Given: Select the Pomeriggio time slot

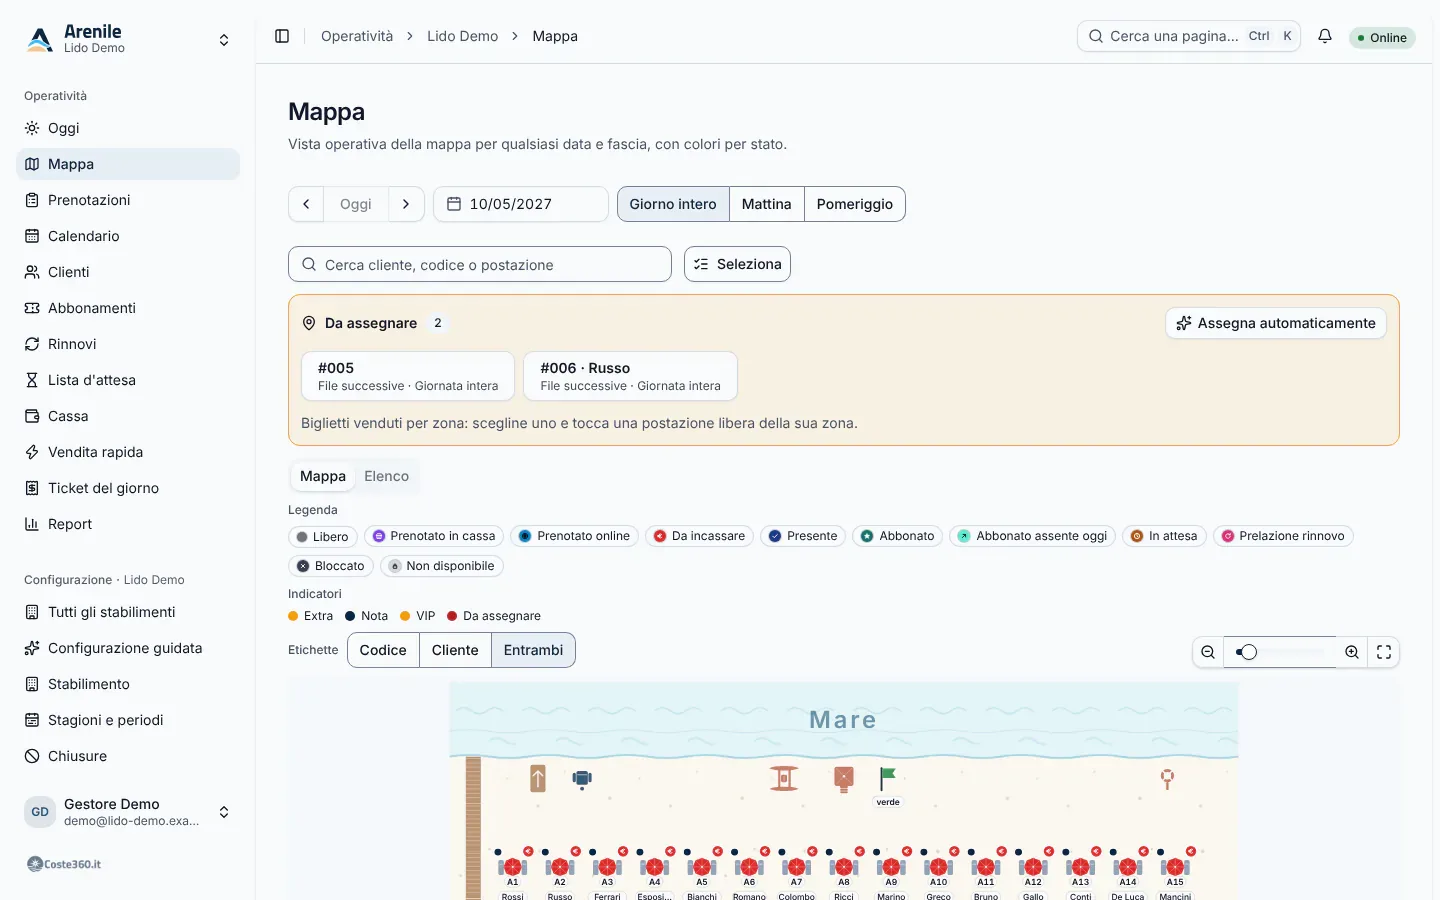Looking at the screenshot, I should pyautogui.click(x=855, y=204).
